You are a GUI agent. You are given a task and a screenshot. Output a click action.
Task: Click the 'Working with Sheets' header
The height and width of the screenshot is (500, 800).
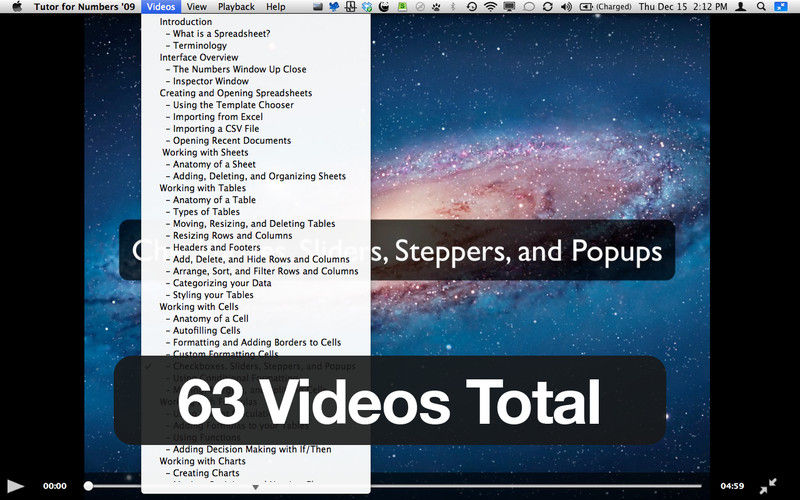205,153
